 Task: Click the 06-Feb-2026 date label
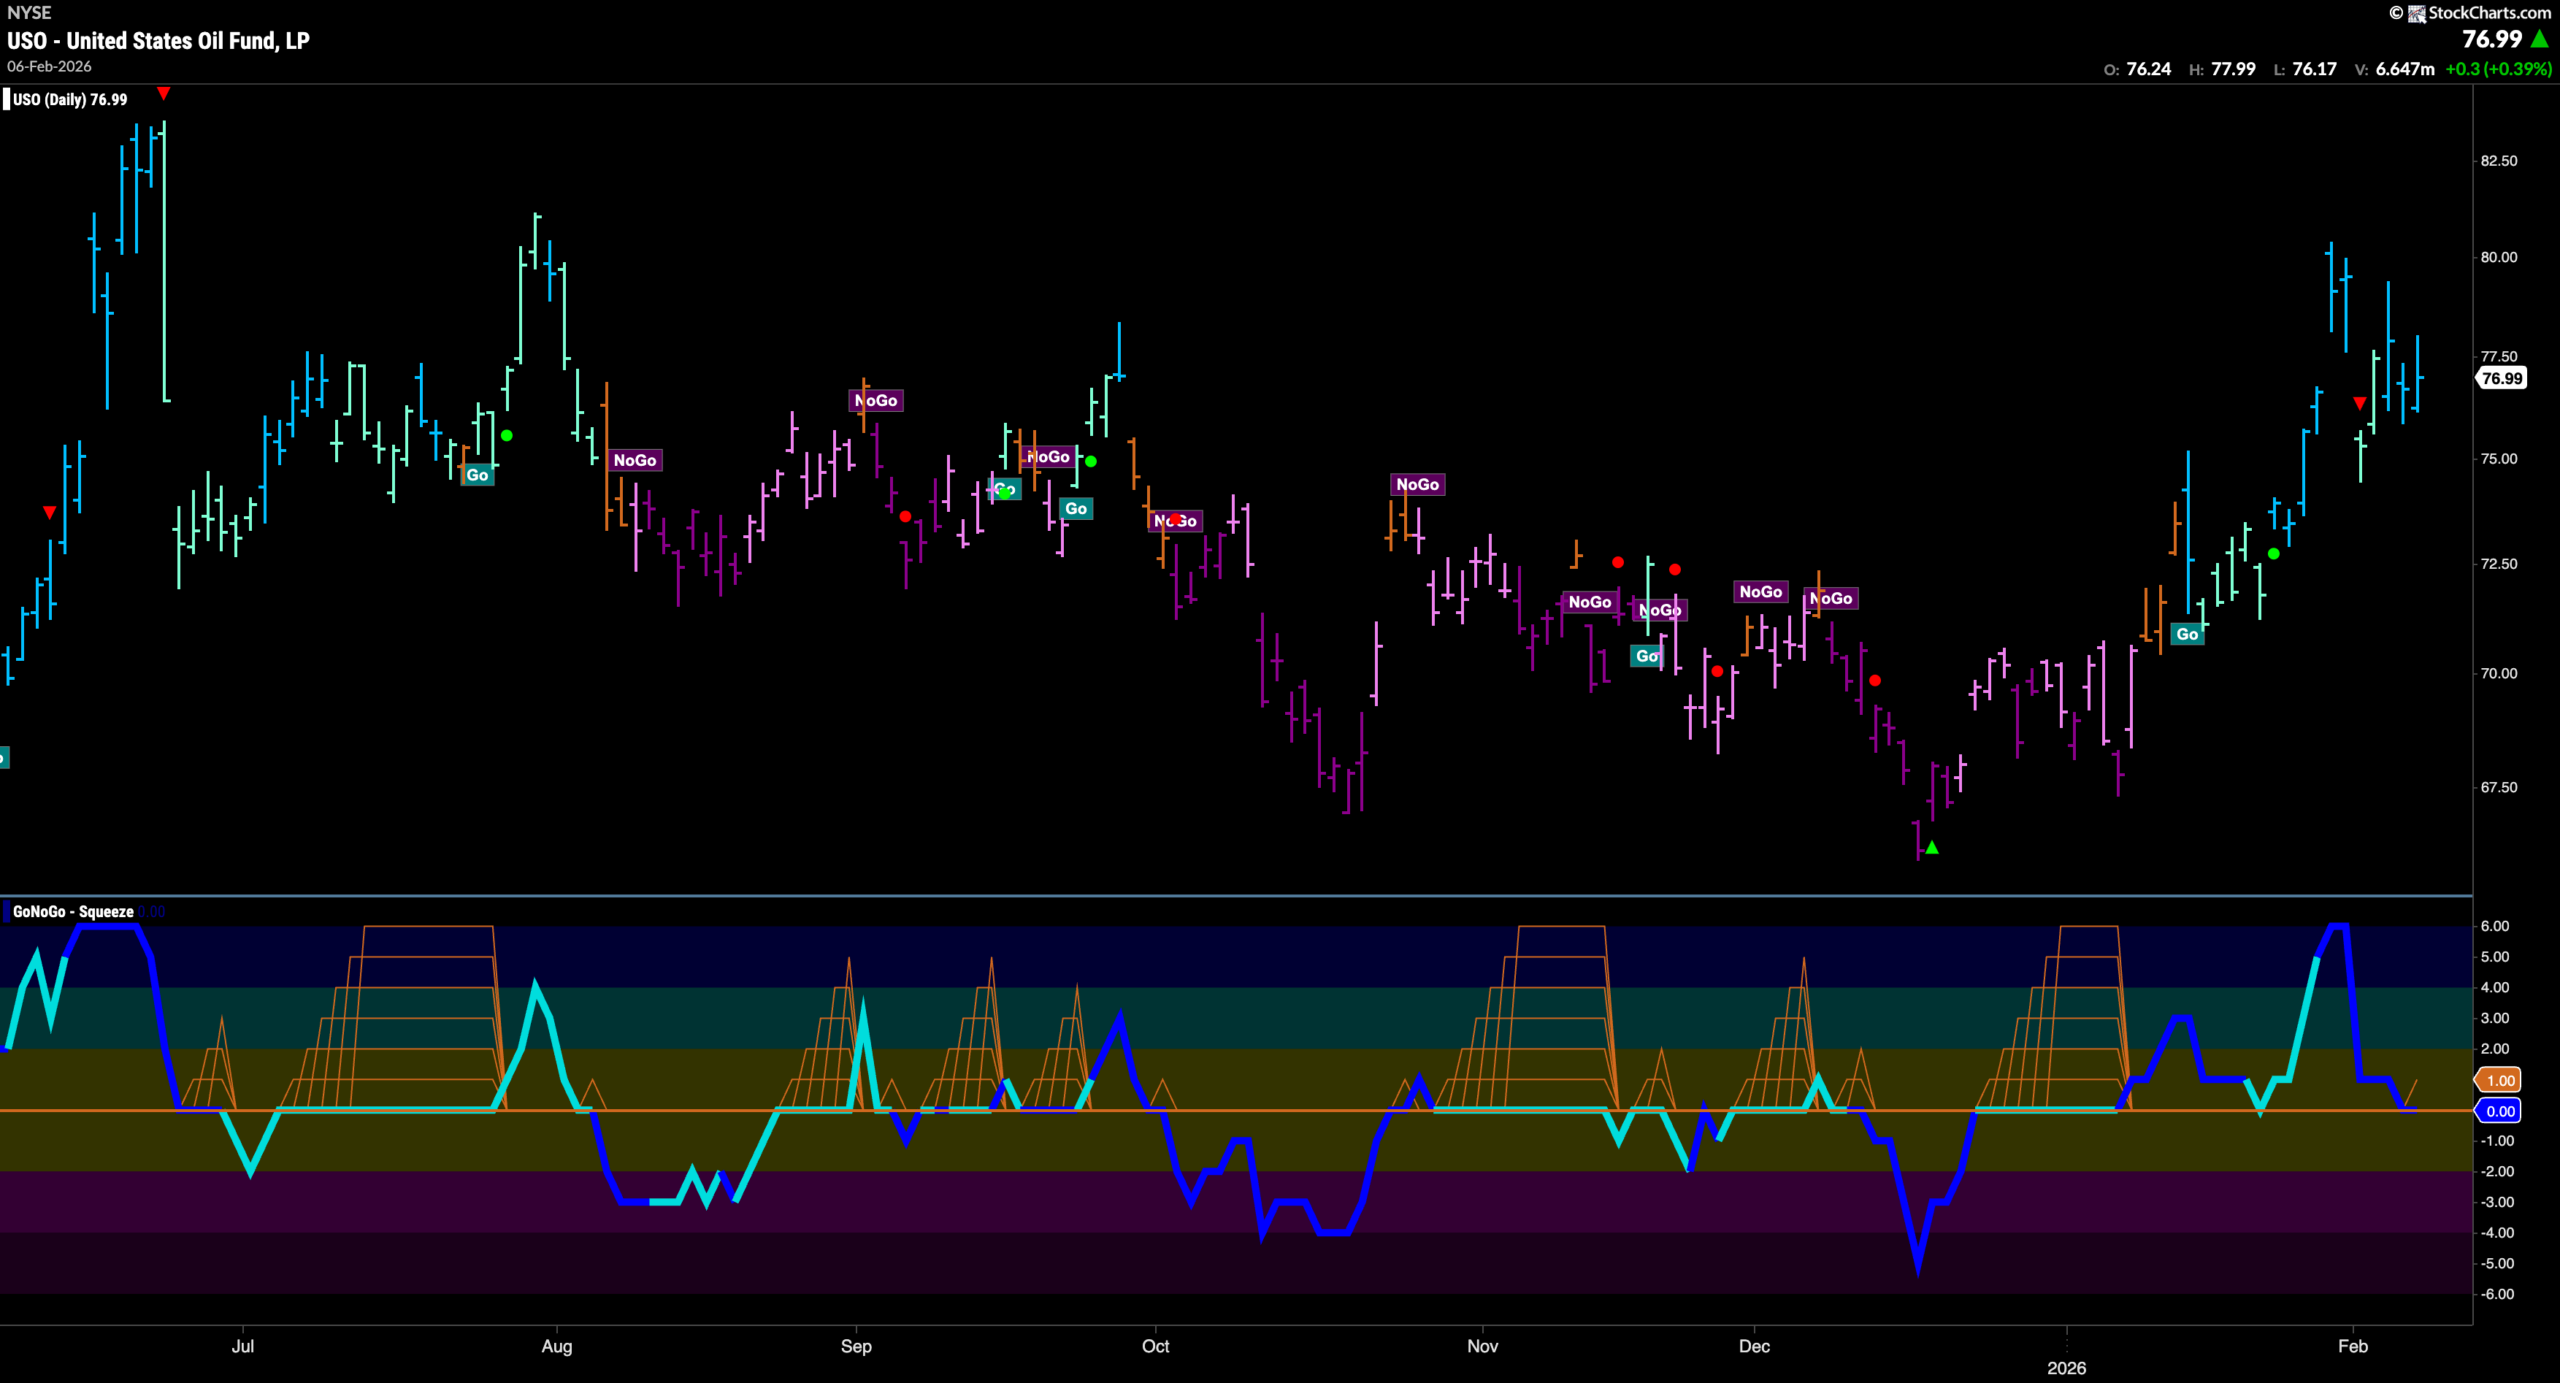click(49, 67)
